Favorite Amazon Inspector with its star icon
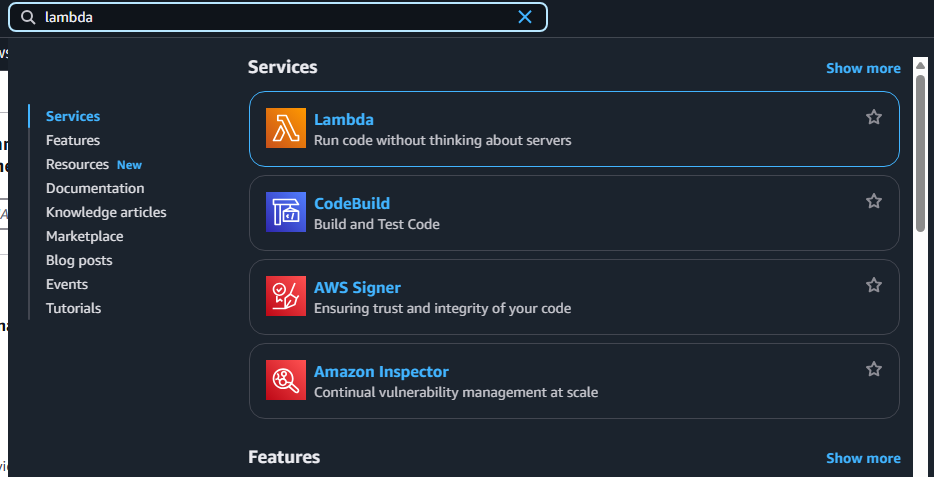934x477 pixels. pyautogui.click(x=873, y=369)
